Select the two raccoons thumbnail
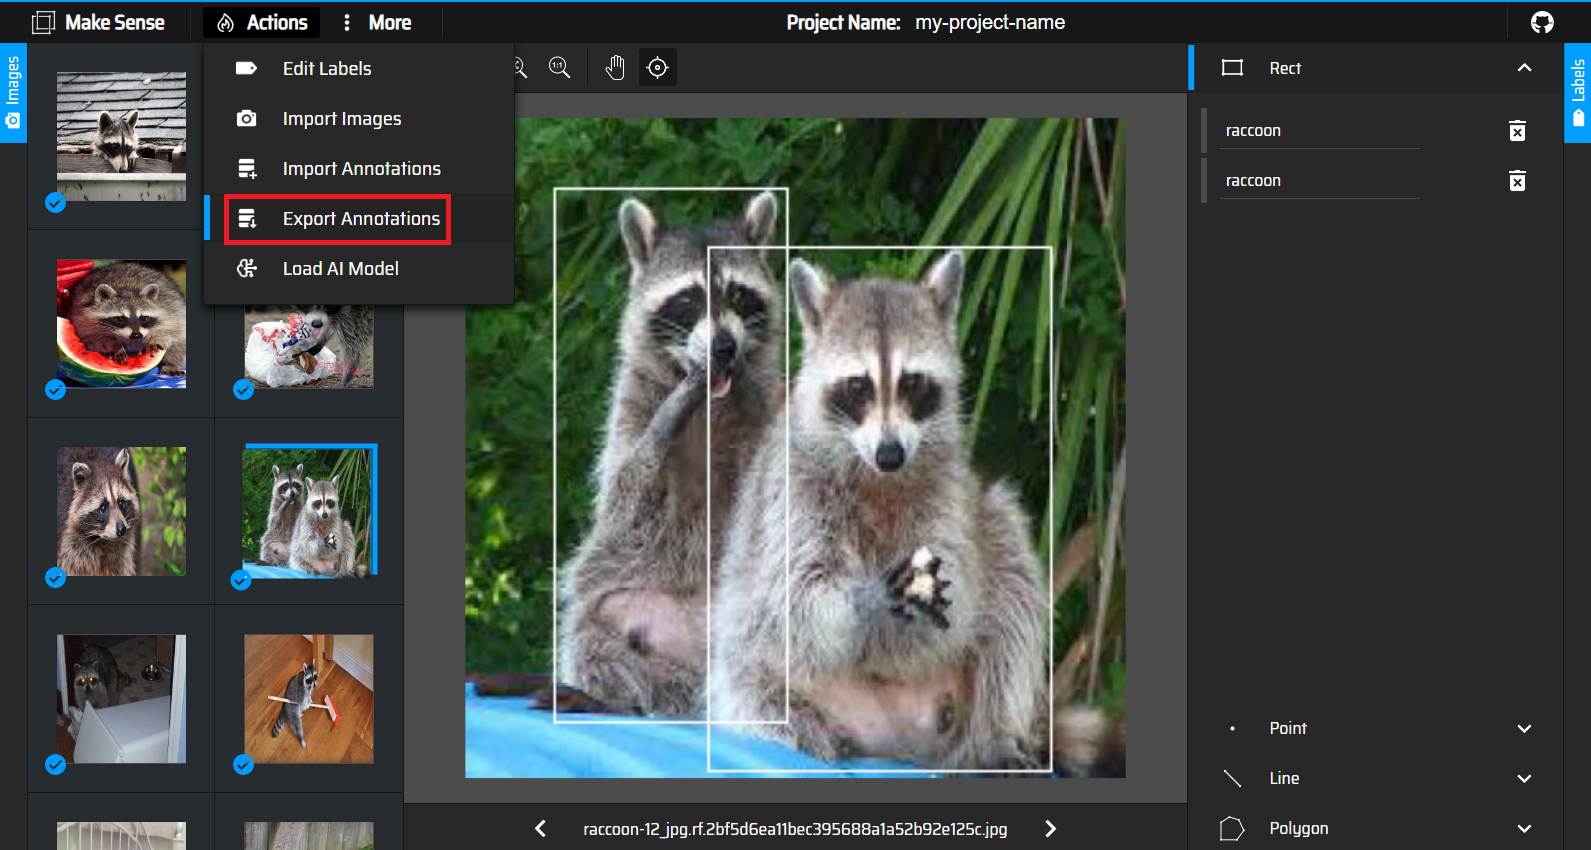This screenshot has width=1591, height=850. [x=309, y=511]
